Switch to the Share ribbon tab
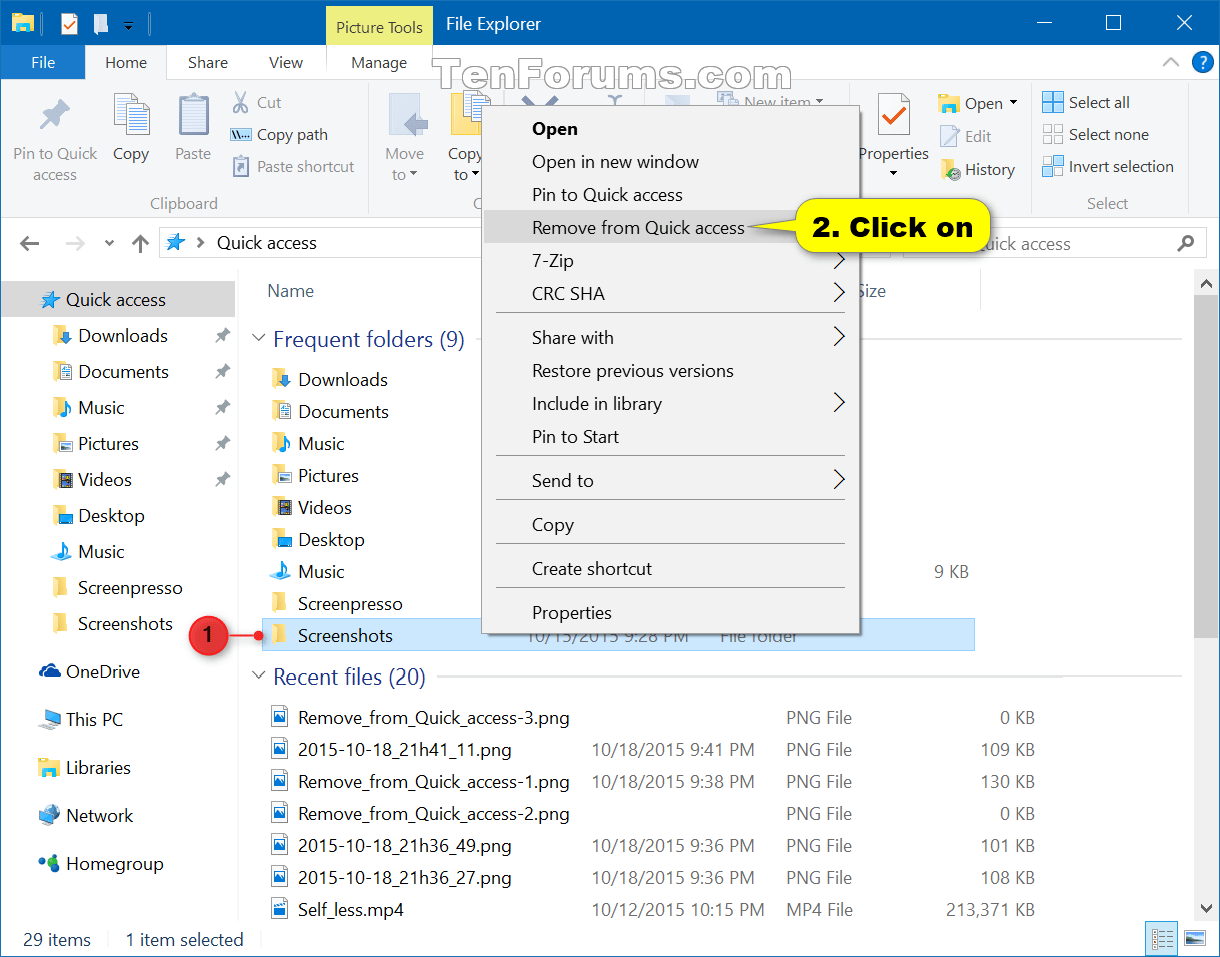This screenshot has height=957, width=1220. point(208,62)
